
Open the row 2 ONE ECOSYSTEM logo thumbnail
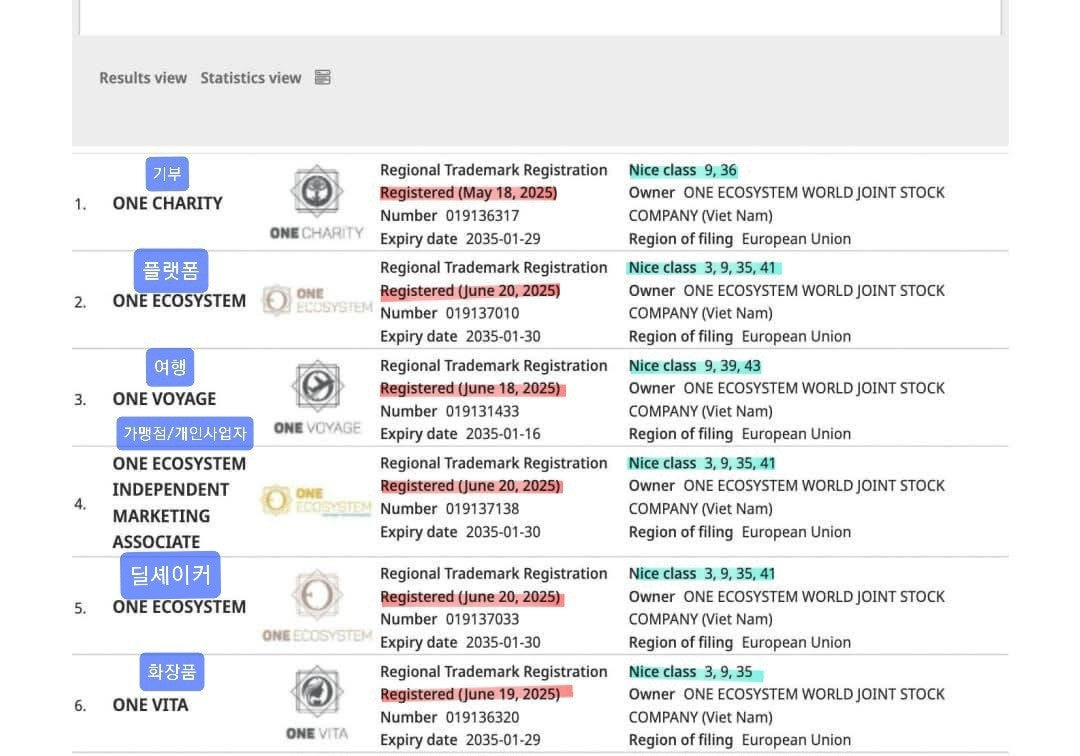(x=317, y=300)
